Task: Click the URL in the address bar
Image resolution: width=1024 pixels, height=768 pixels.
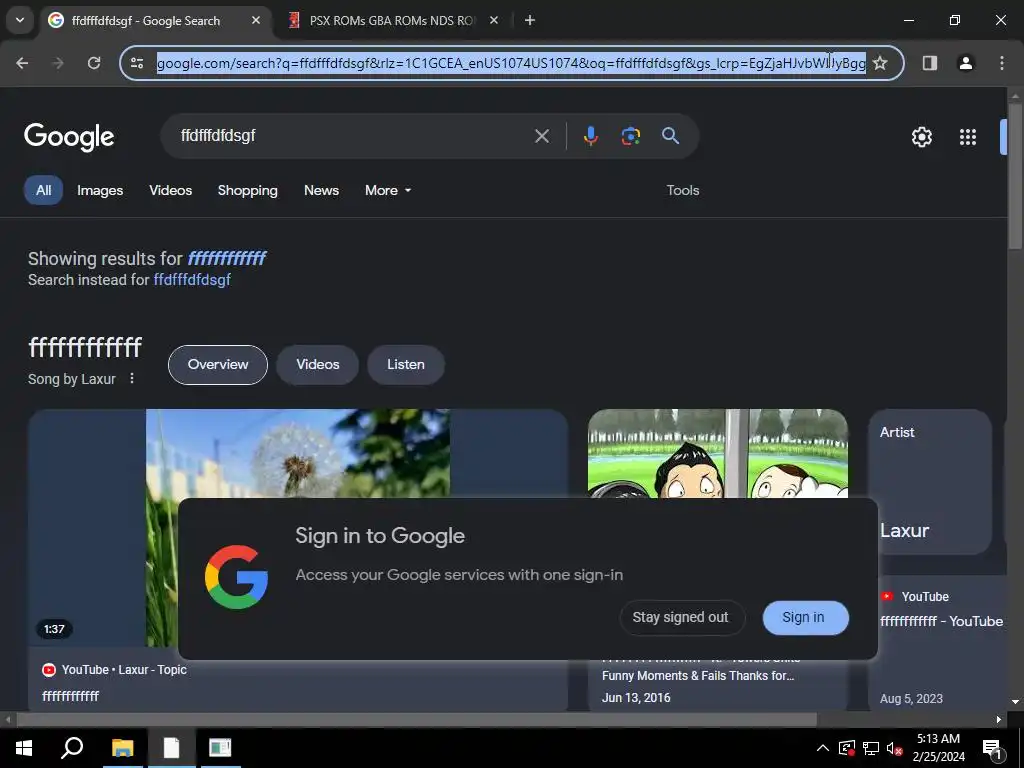Action: click(x=511, y=63)
